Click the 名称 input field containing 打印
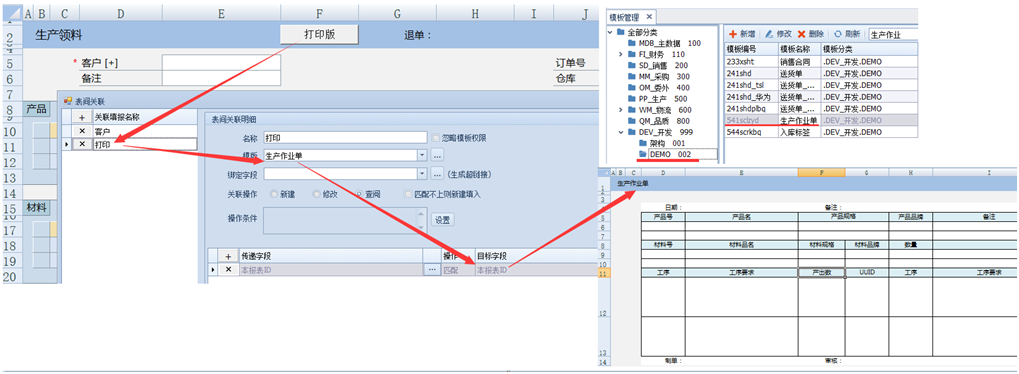 pyautogui.click(x=345, y=138)
